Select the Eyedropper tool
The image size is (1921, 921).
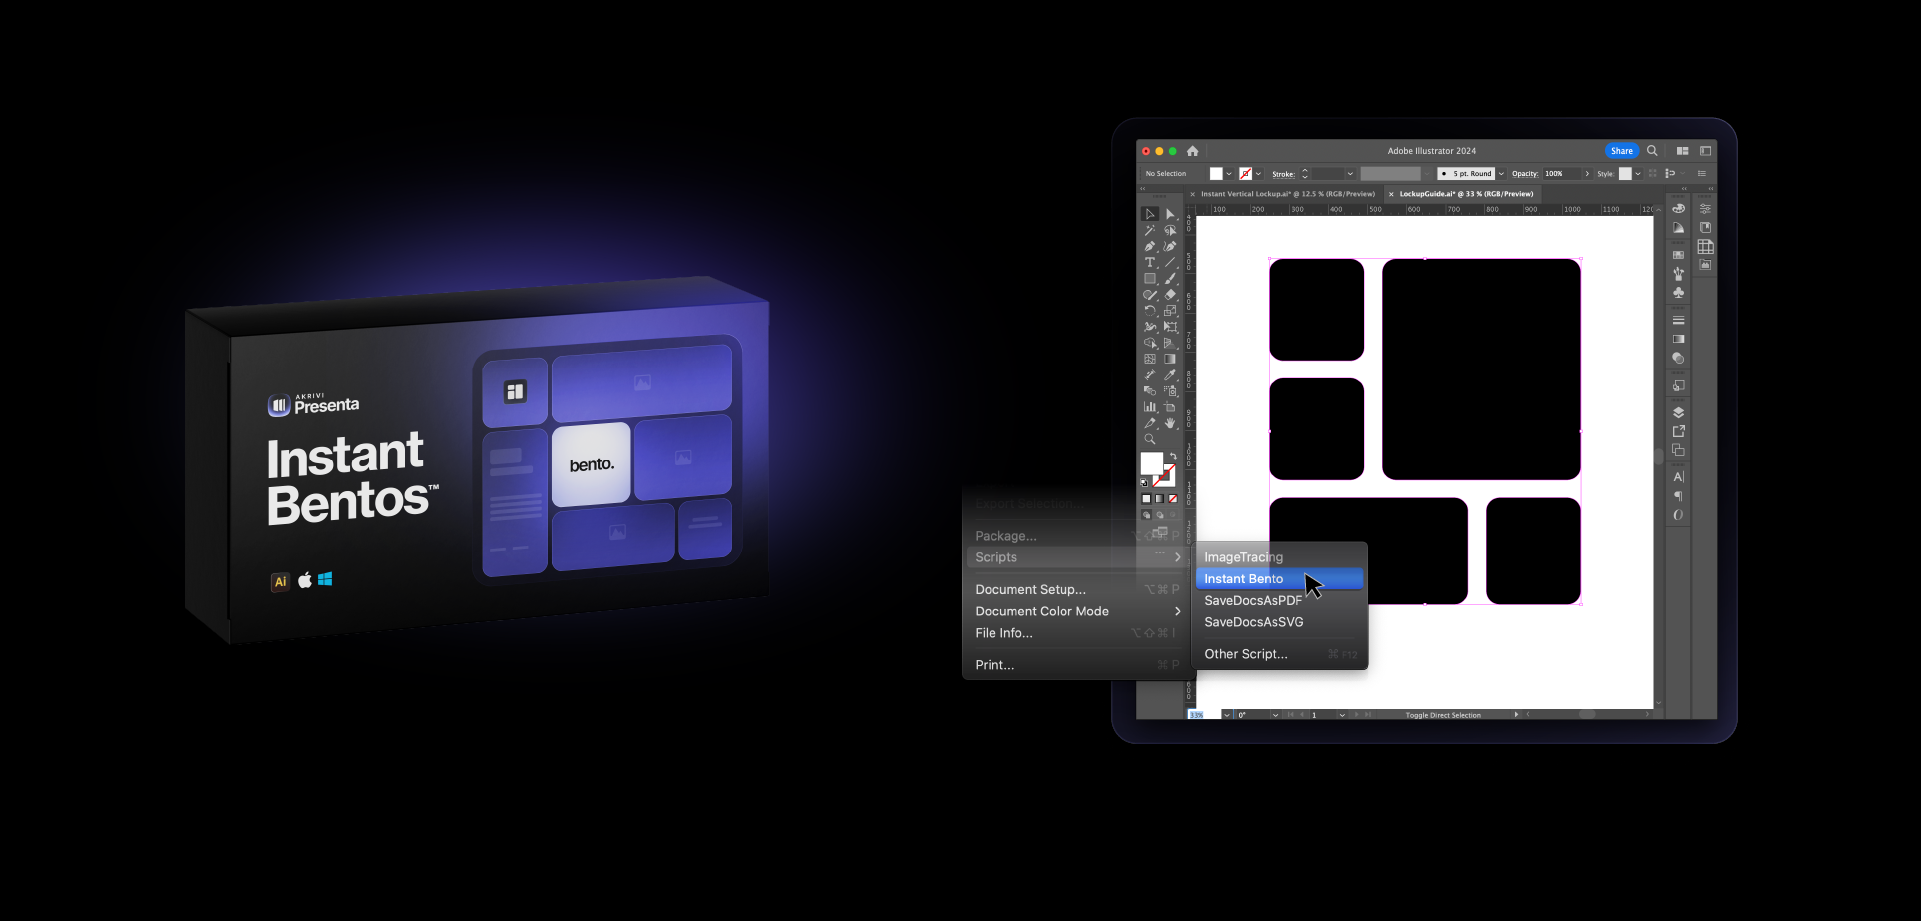[1170, 375]
